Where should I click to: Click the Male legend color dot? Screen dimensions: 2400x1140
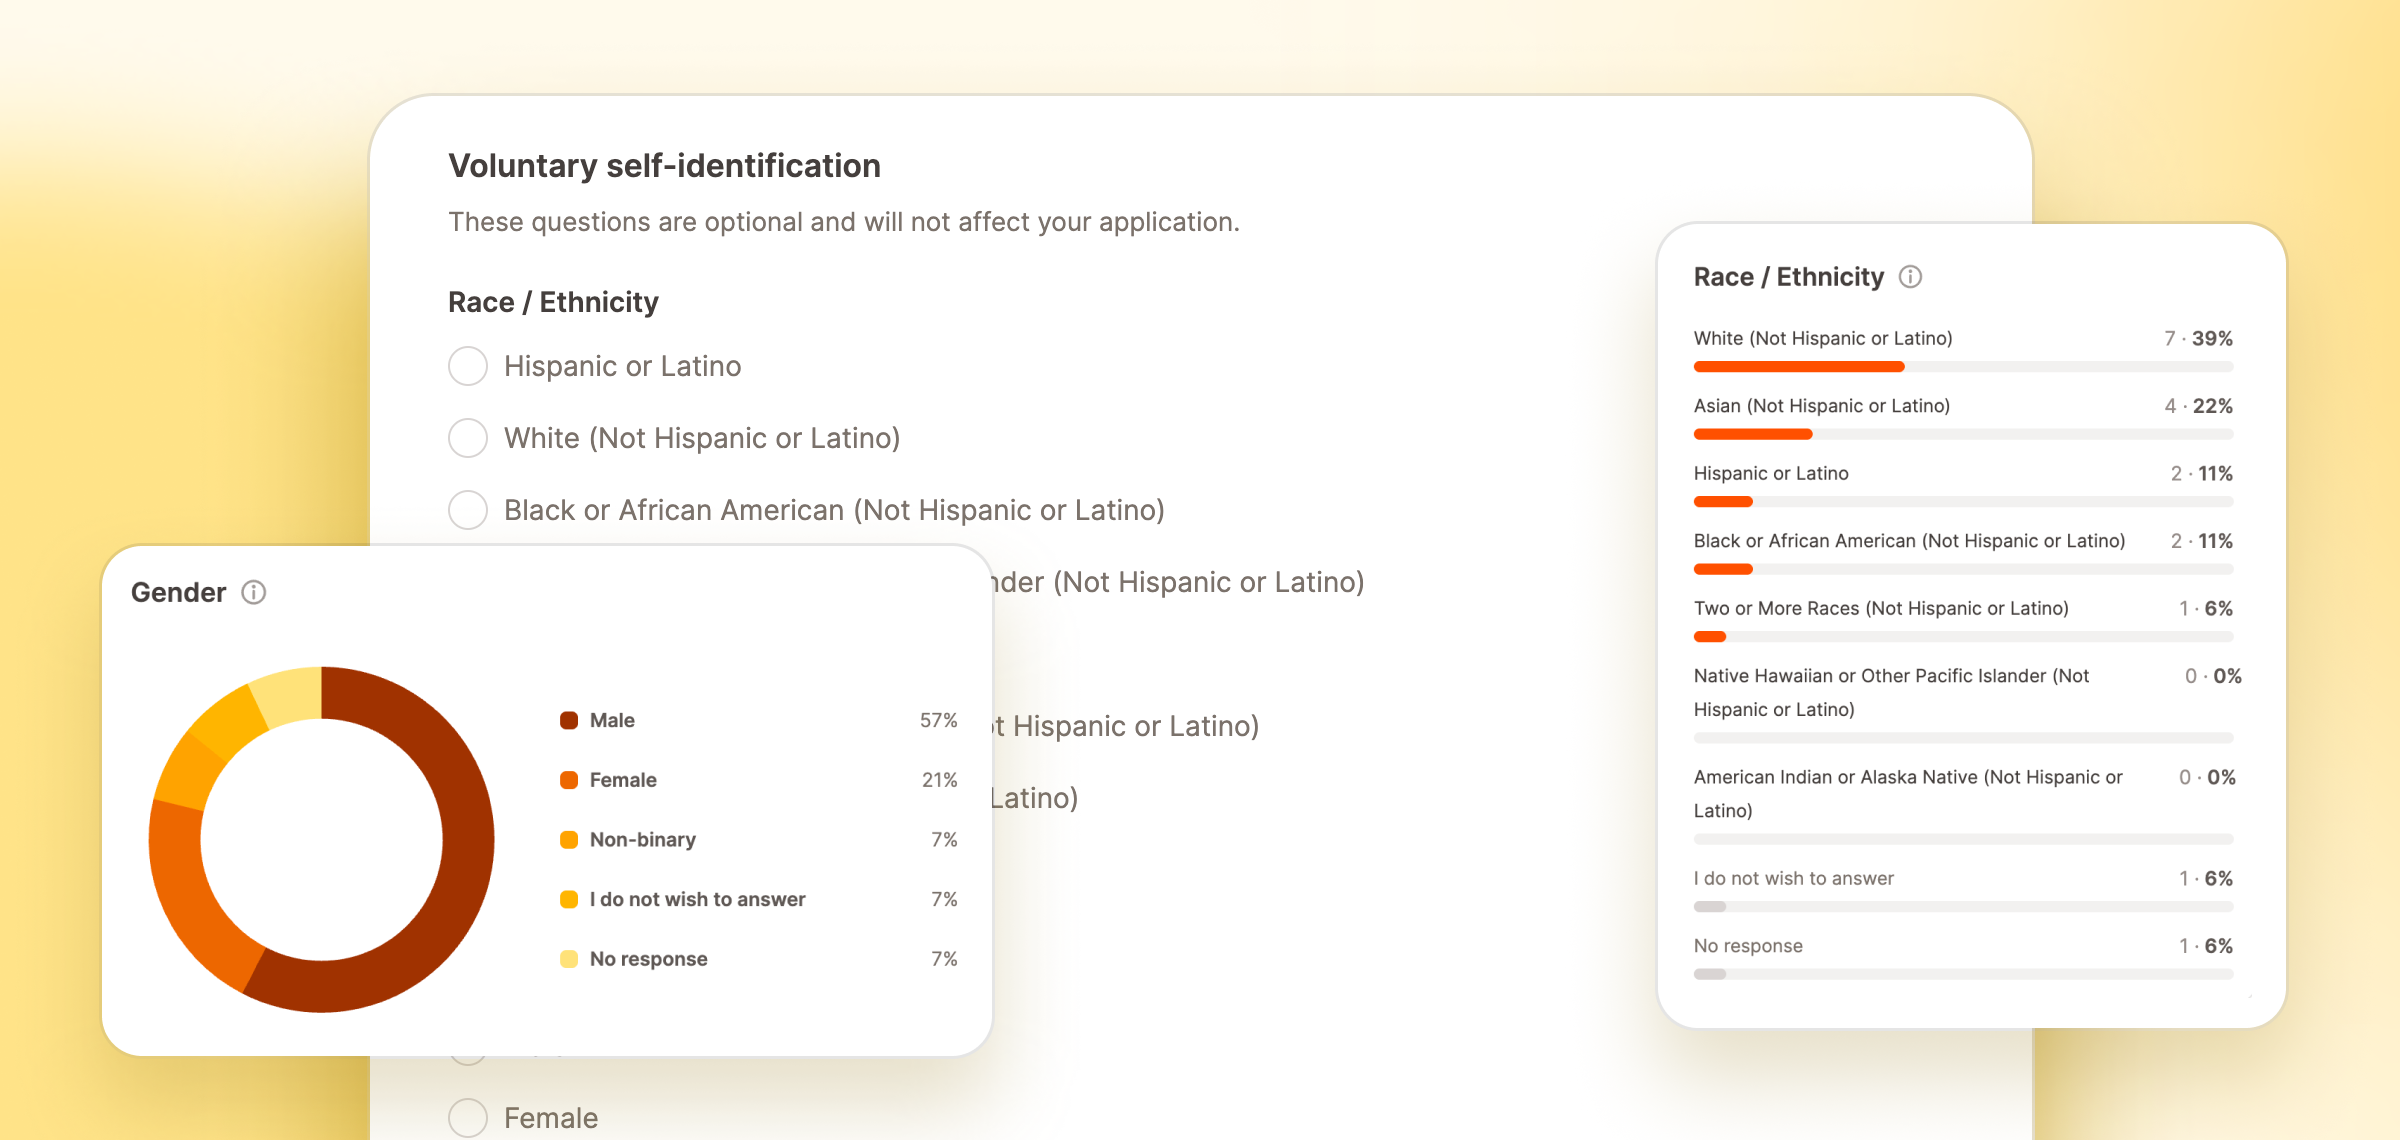click(x=569, y=720)
